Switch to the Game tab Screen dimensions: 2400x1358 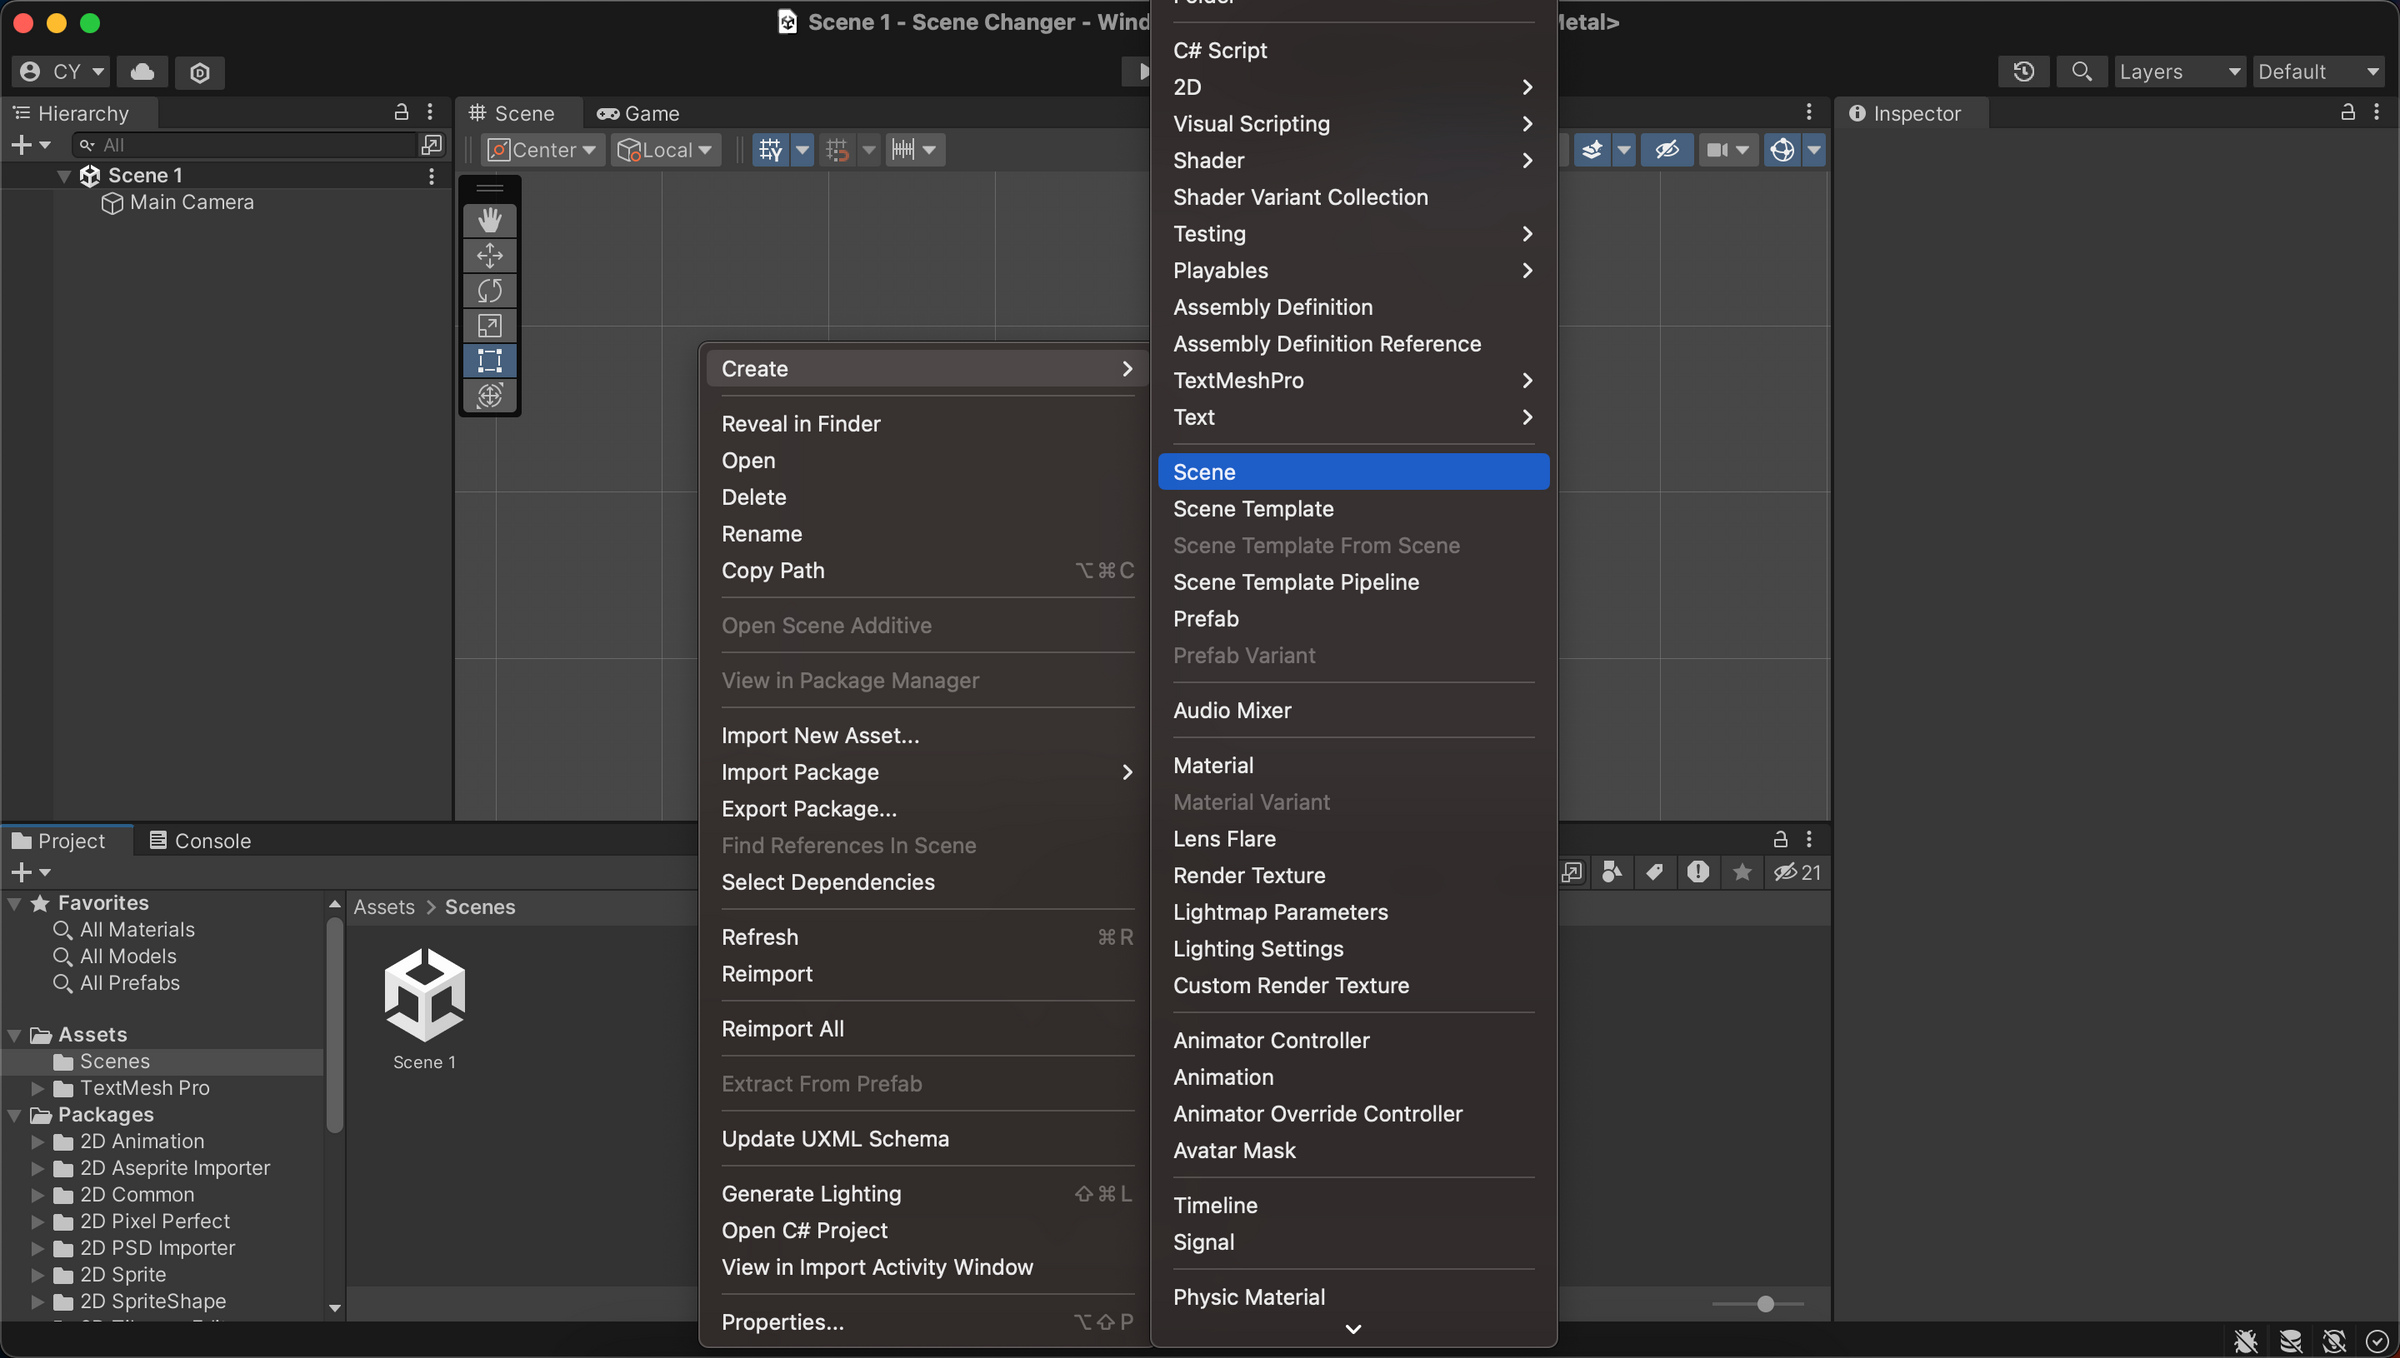click(x=637, y=113)
